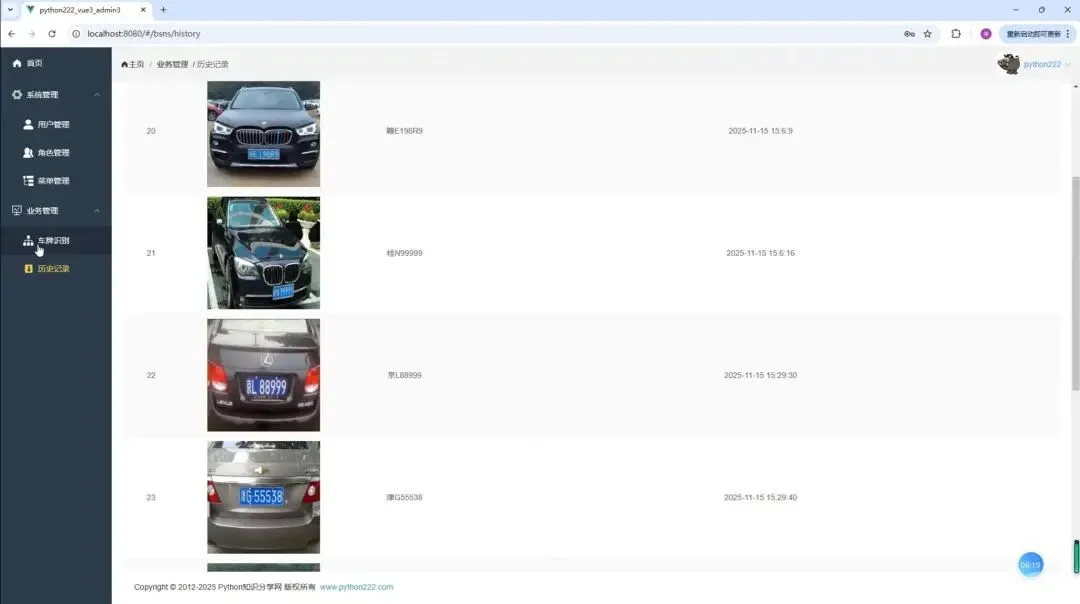Open thumbnail of row 23 gray car
Screen dimensions: 1080x604
coord(264,497)
